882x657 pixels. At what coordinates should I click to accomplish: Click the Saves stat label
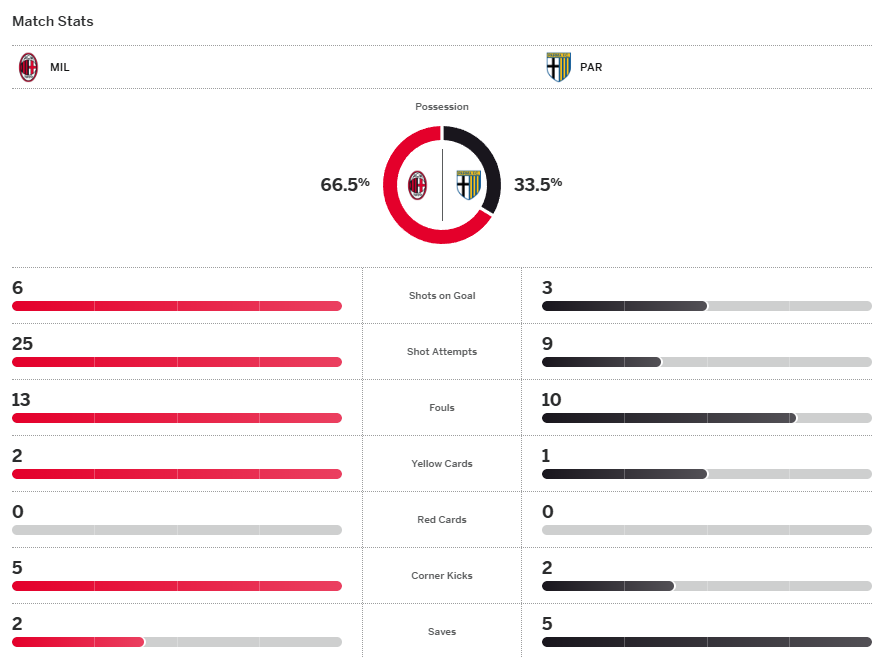point(442,632)
